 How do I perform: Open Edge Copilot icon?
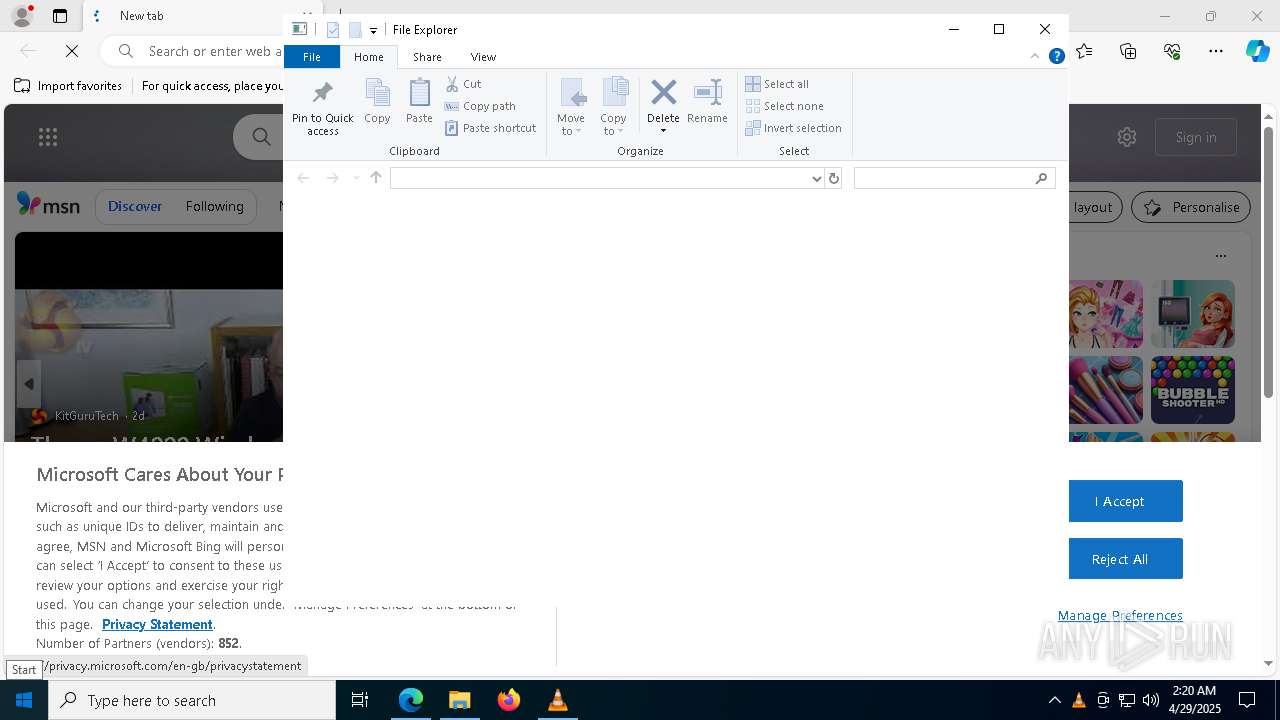pyautogui.click(x=1257, y=51)
